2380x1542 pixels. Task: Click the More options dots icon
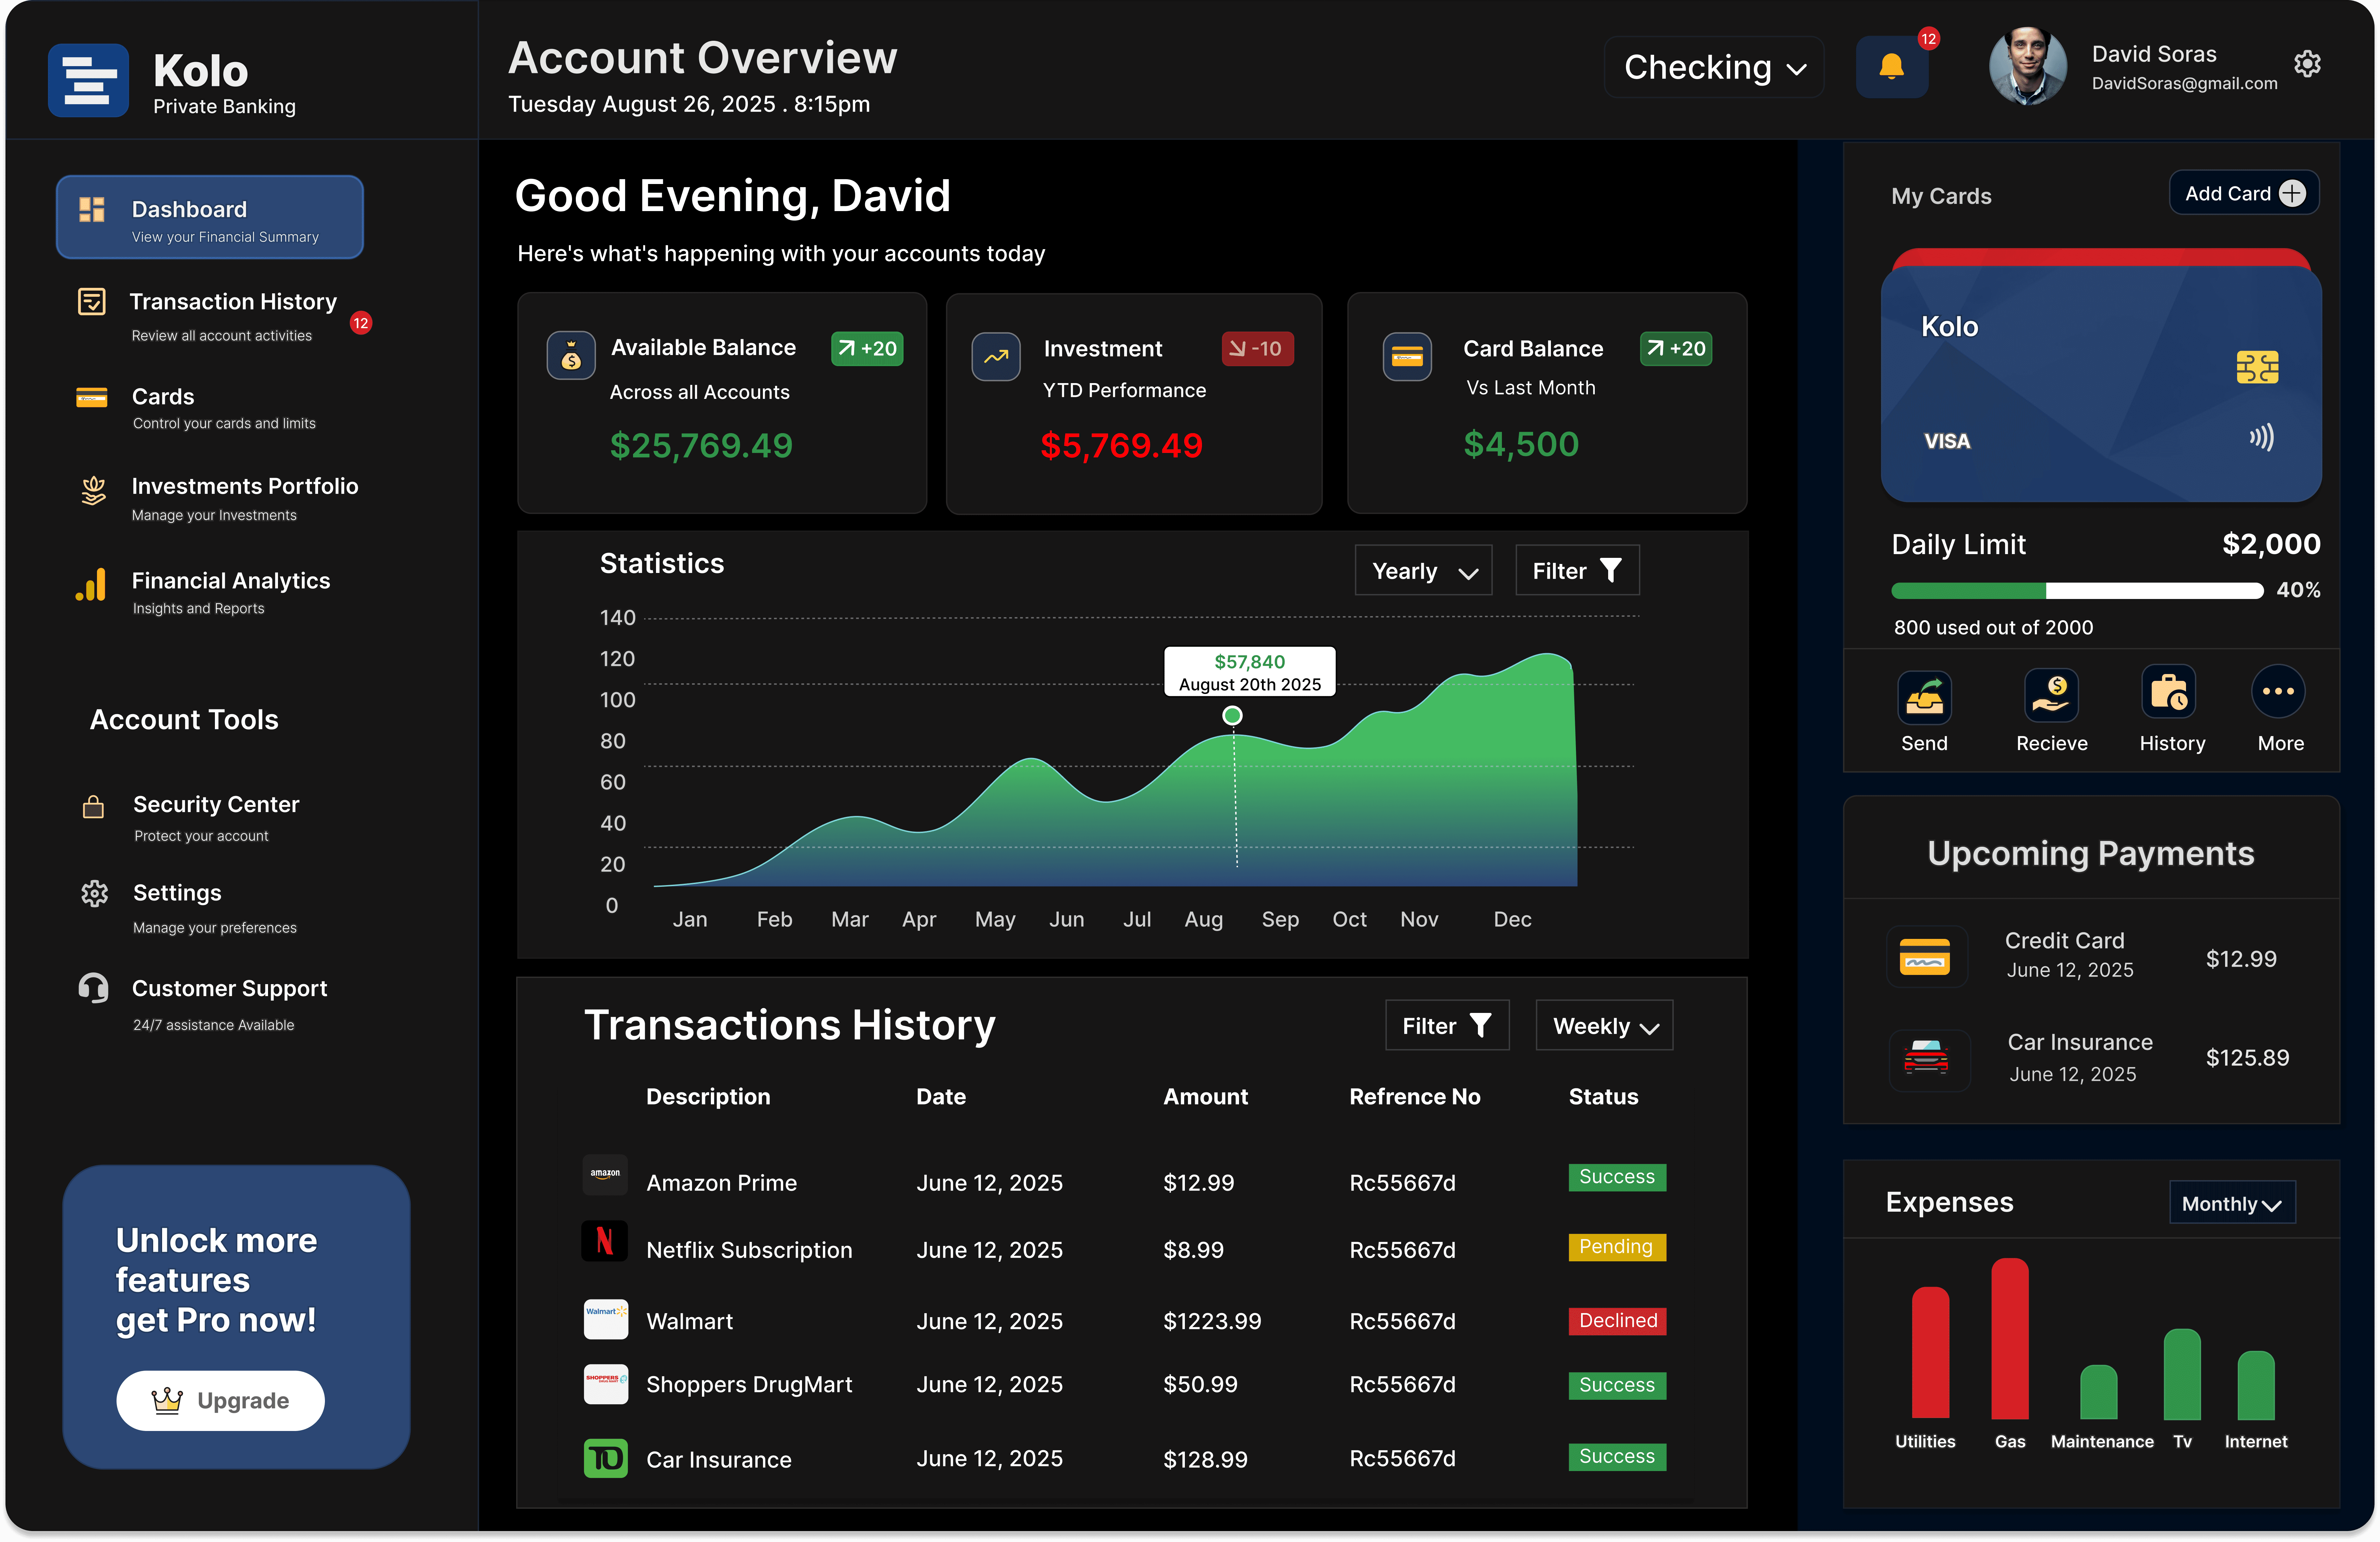tap(2278, 691)
